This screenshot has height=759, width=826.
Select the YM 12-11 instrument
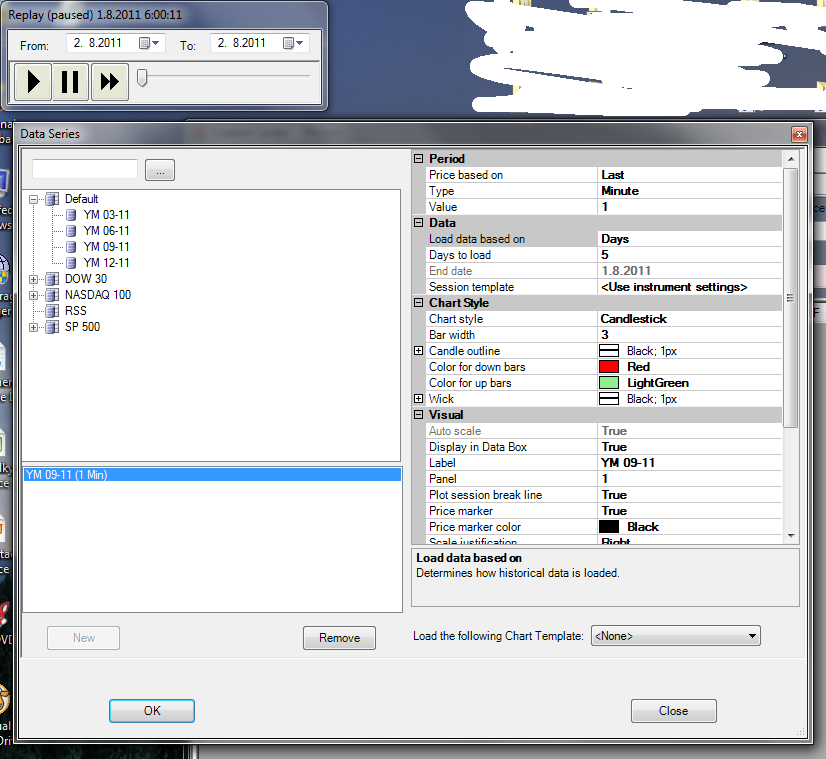click(x=106, y=263)
